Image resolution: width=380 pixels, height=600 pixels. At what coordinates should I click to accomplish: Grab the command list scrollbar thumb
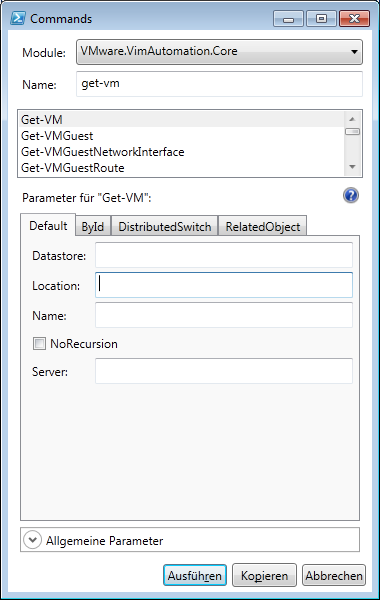tap(352, 132)
